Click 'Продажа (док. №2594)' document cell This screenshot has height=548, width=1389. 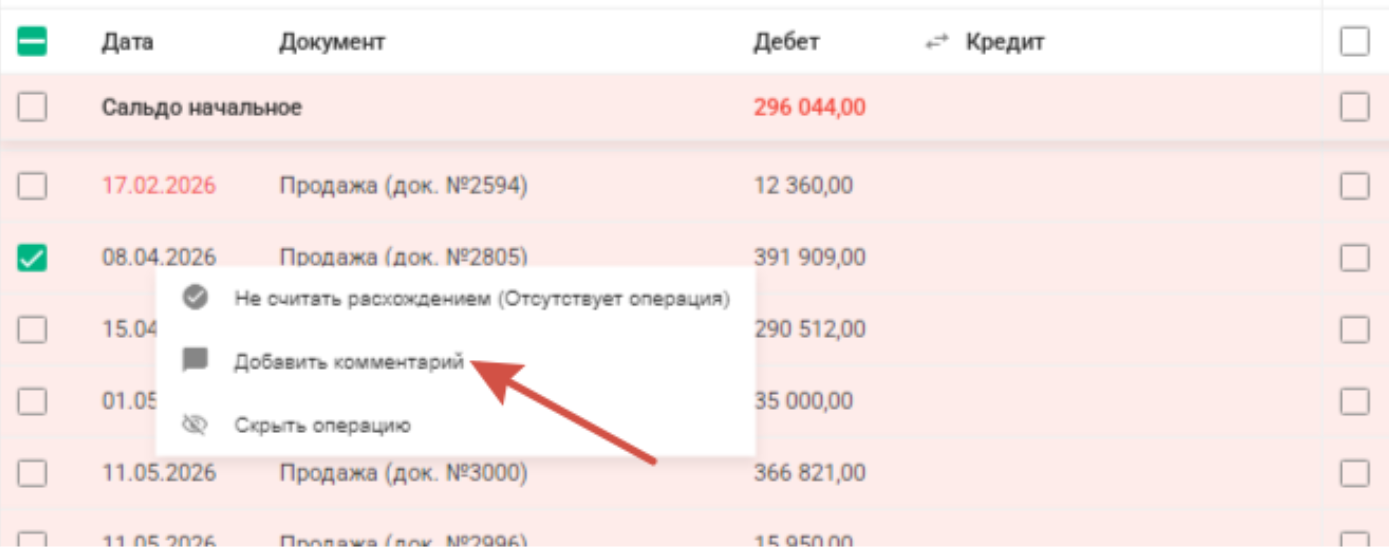point(403,186)
